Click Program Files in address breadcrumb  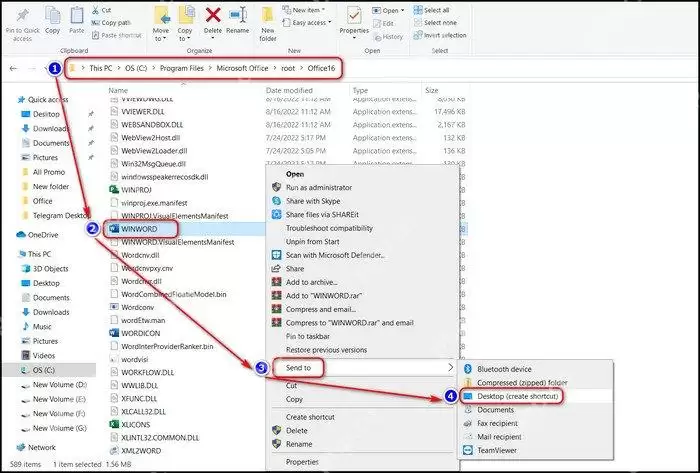[x=182, y=68]
